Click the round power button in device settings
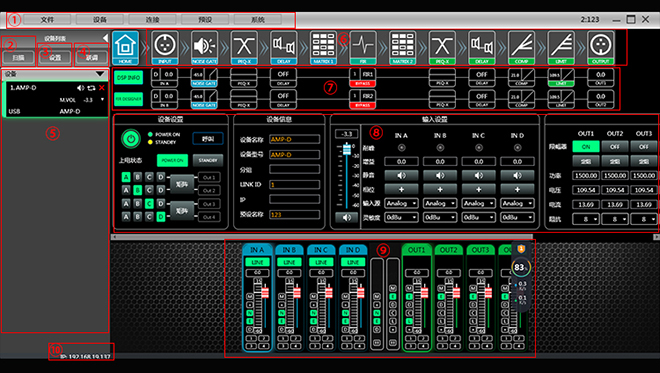The image size is (660, 373). (x=131, y=139)
